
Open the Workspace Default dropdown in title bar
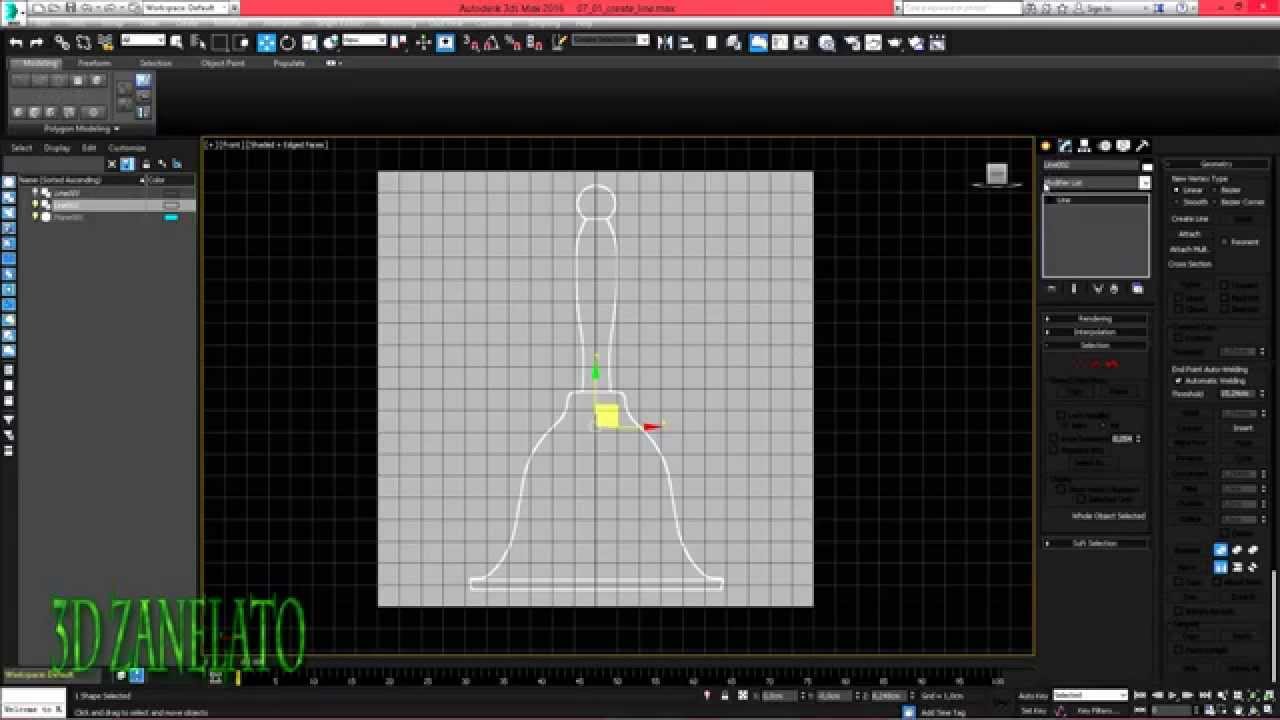pos(184,7)
